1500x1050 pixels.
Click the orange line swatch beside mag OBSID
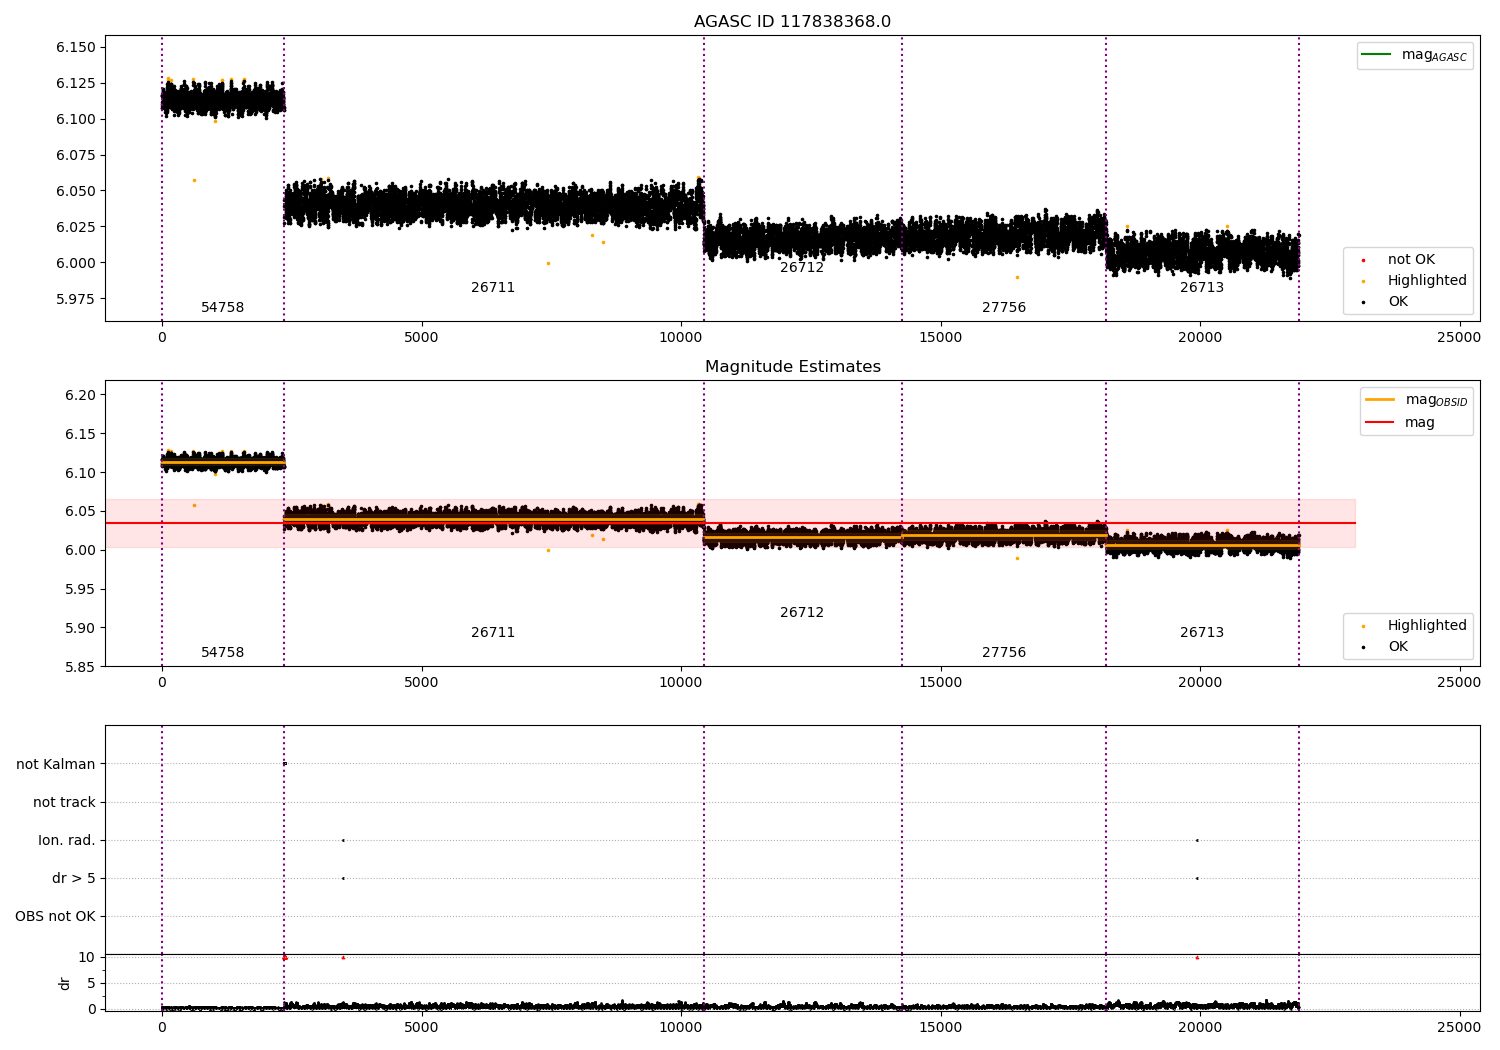(x=1380, y=399)
